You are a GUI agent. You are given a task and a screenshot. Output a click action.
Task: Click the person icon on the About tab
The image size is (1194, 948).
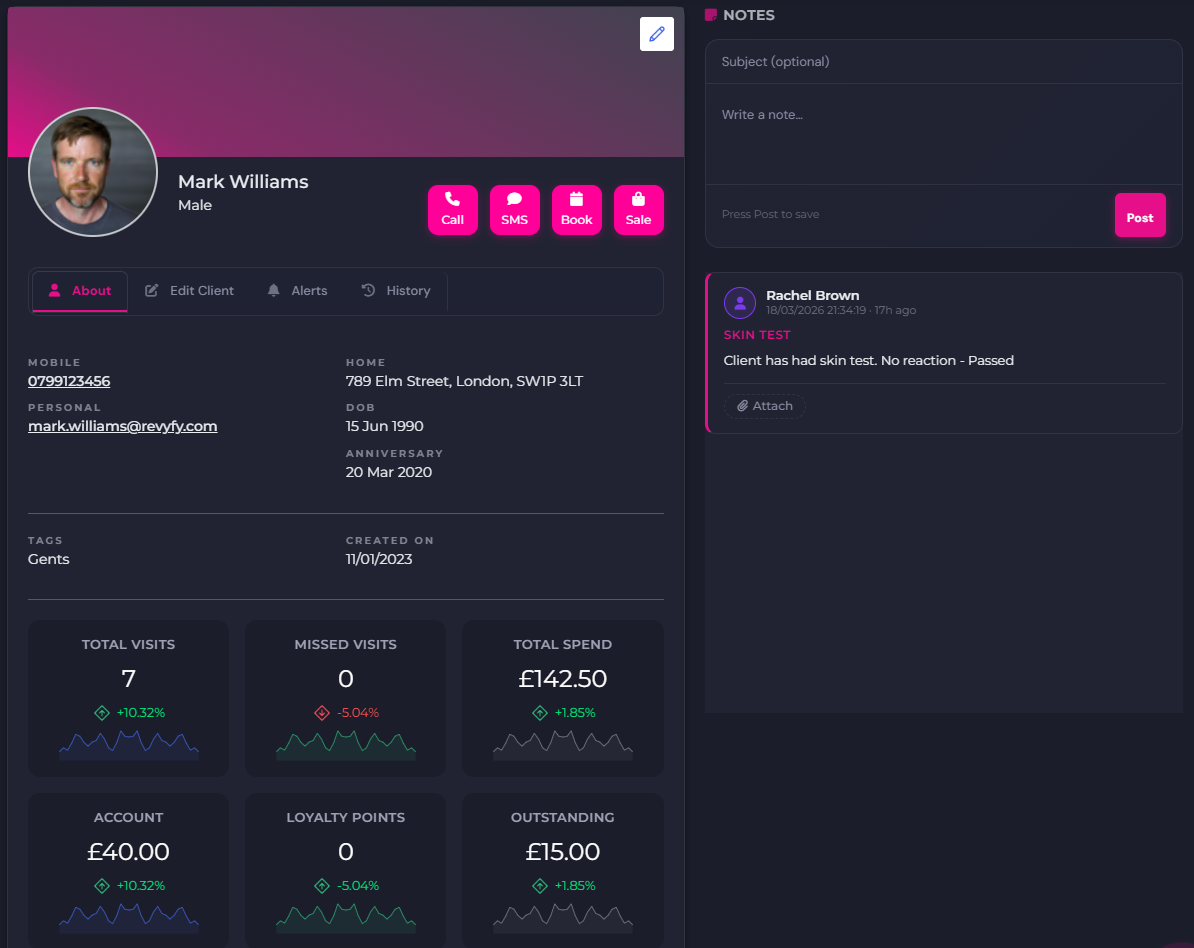point(56,290)
